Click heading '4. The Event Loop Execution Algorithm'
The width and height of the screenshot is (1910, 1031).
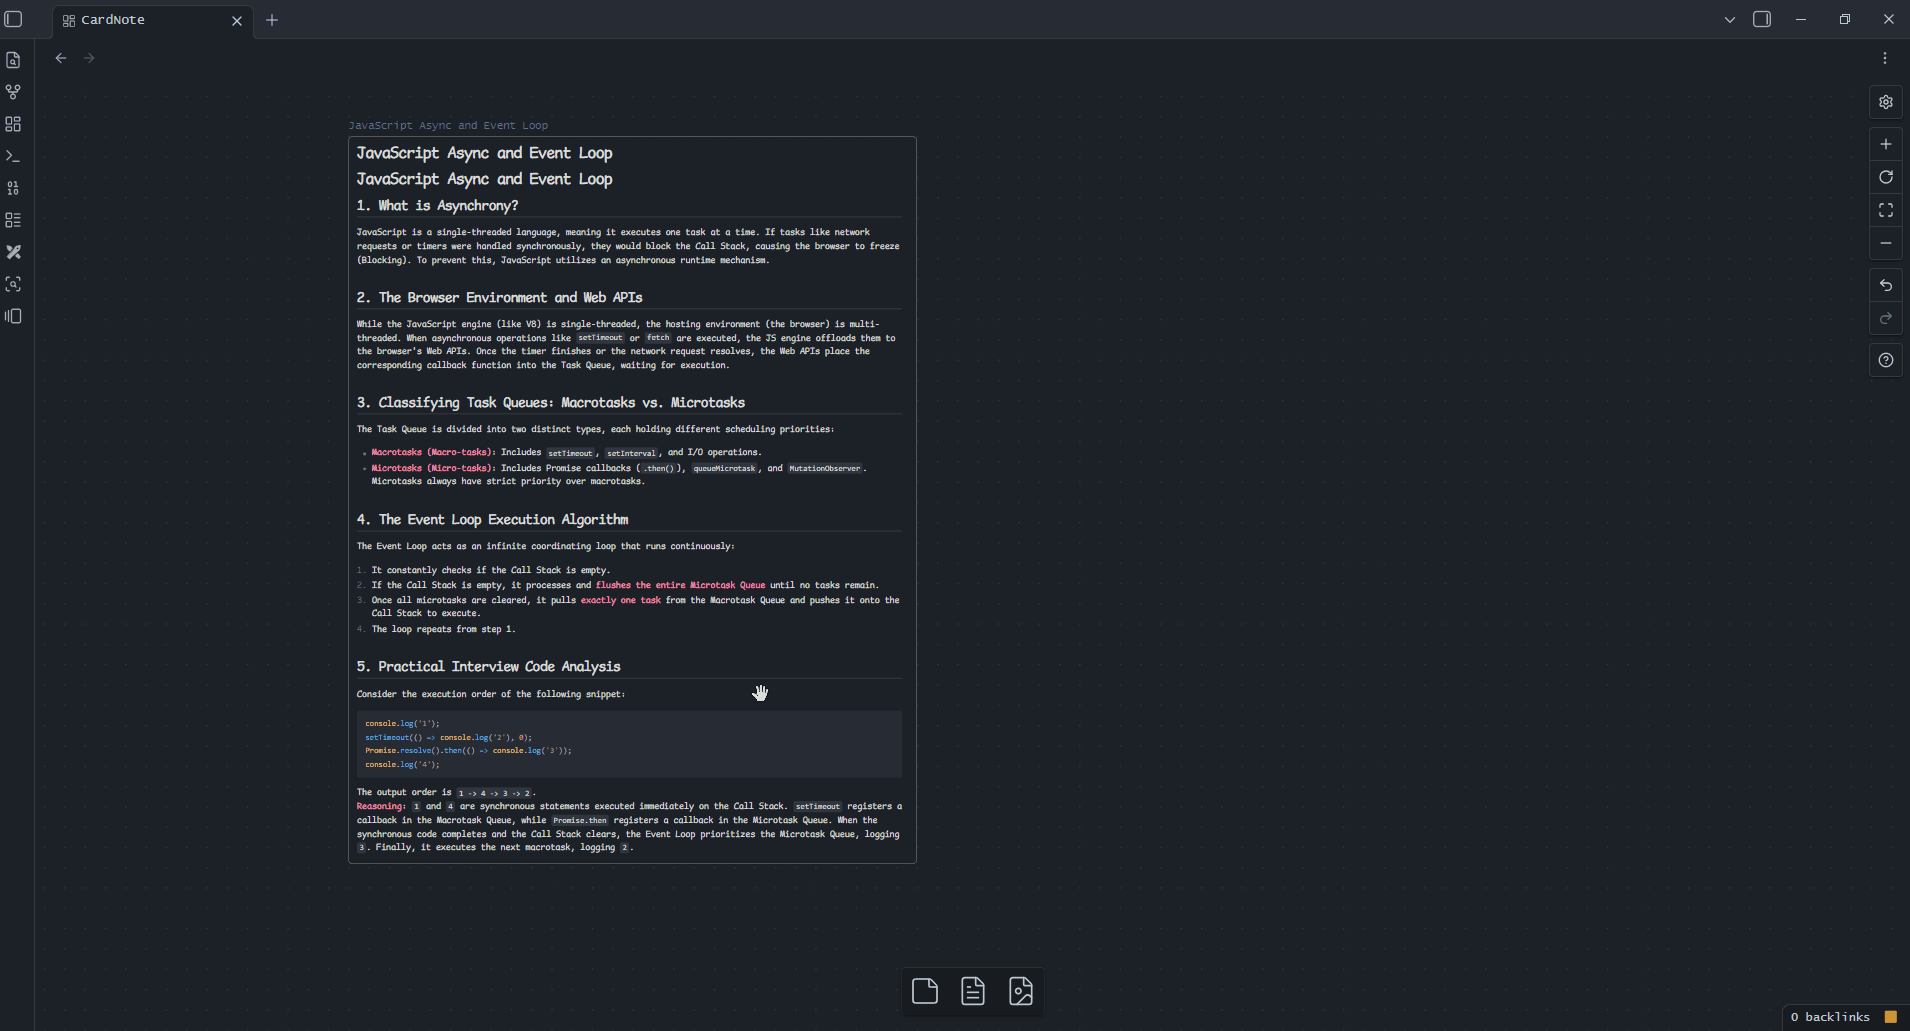coord(493,519)
